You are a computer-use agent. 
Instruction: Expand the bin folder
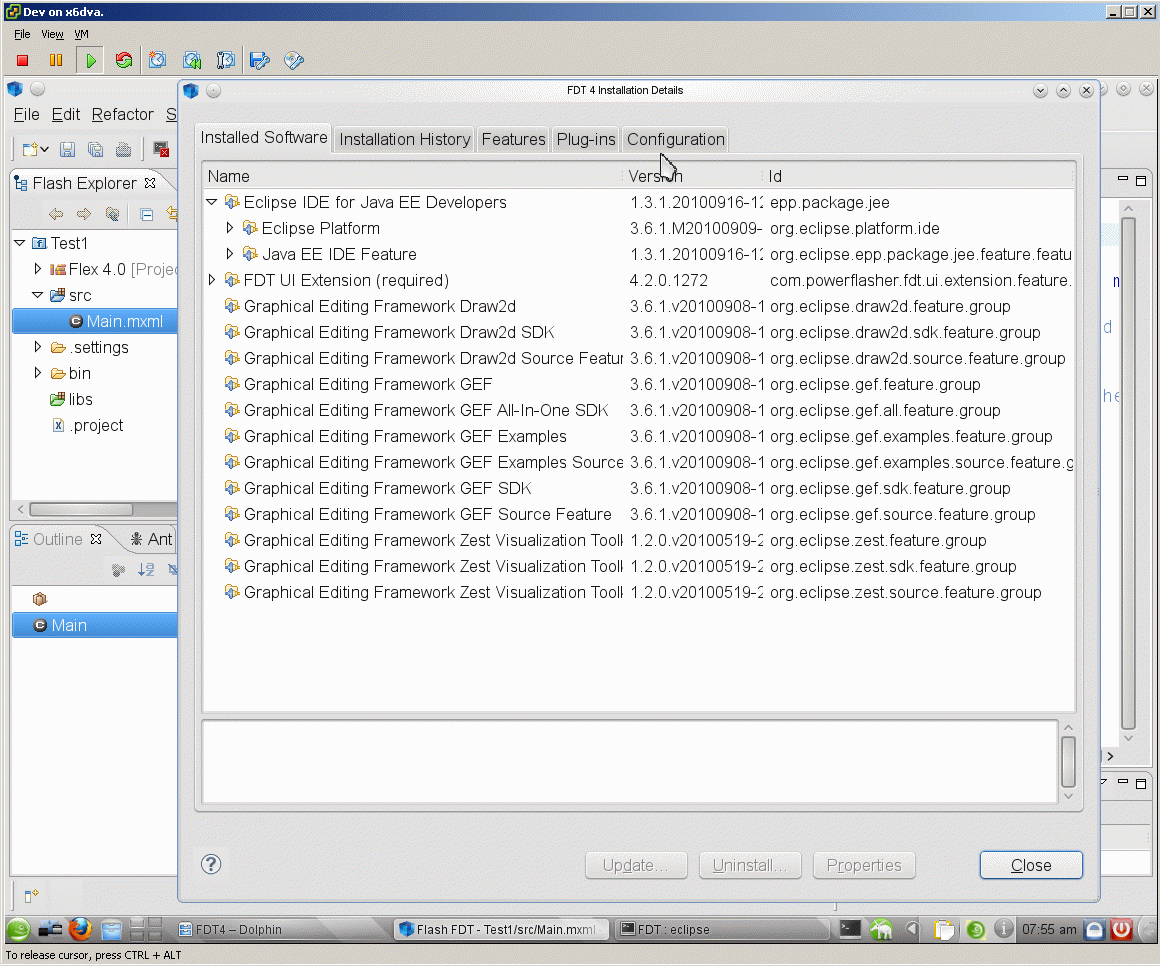pyautogui.click(x=38, y=373)
